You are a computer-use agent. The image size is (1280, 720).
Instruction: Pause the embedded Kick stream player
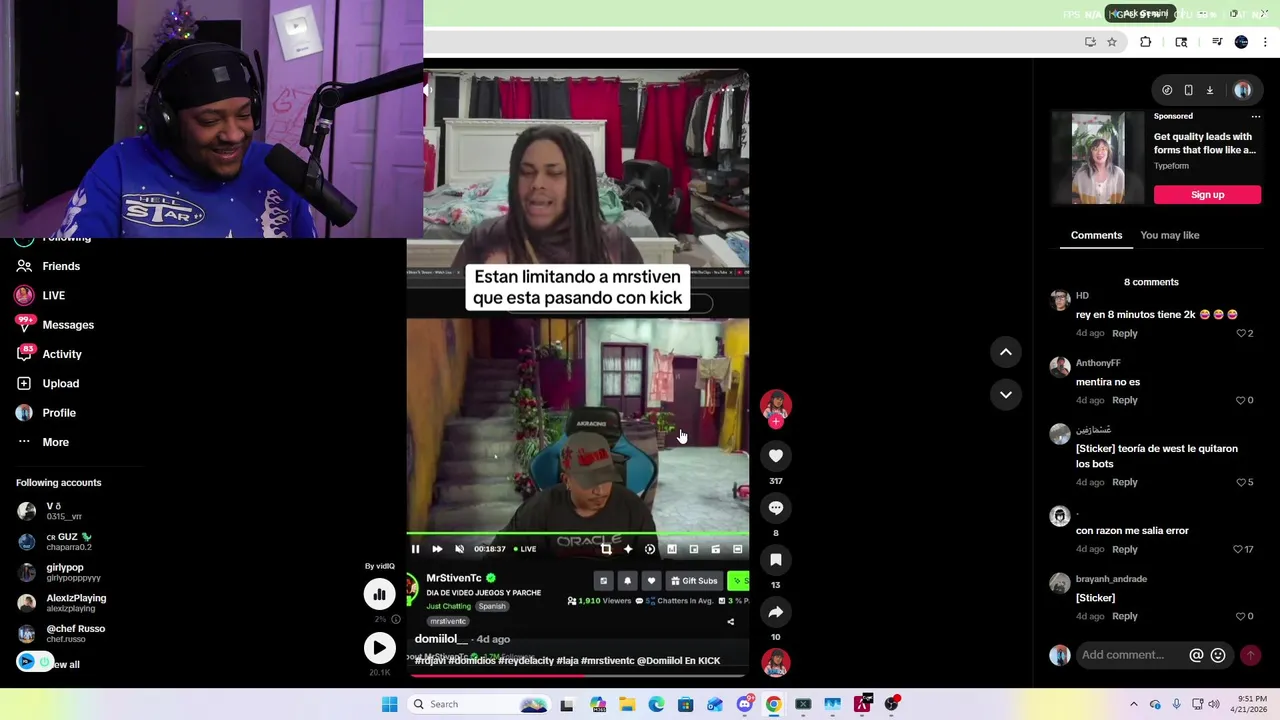[415, 549]
